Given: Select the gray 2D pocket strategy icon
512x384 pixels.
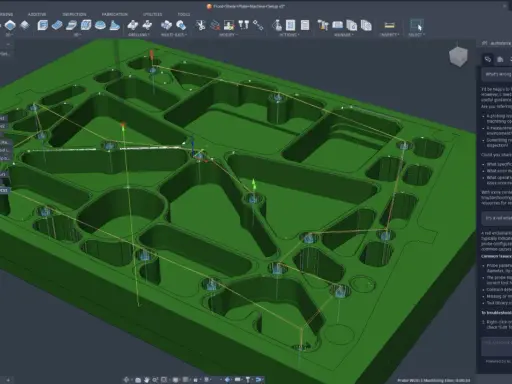Looking at the screenshot, I should click(x=25, y=25).
